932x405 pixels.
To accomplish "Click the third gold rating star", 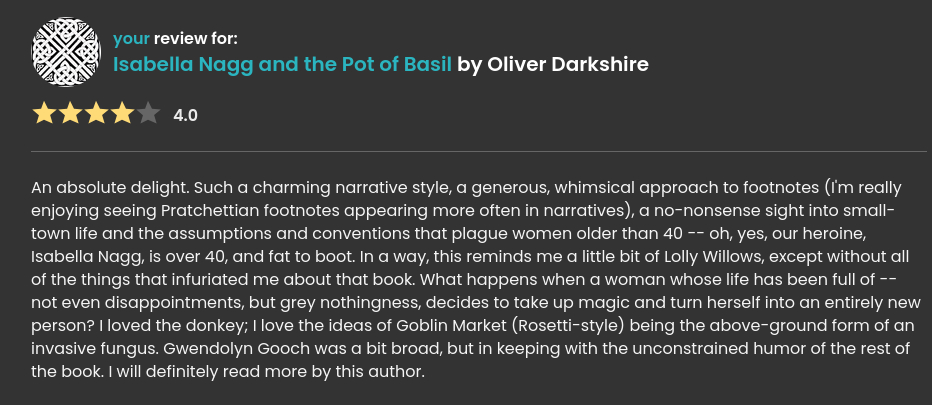I will point(96,113).
